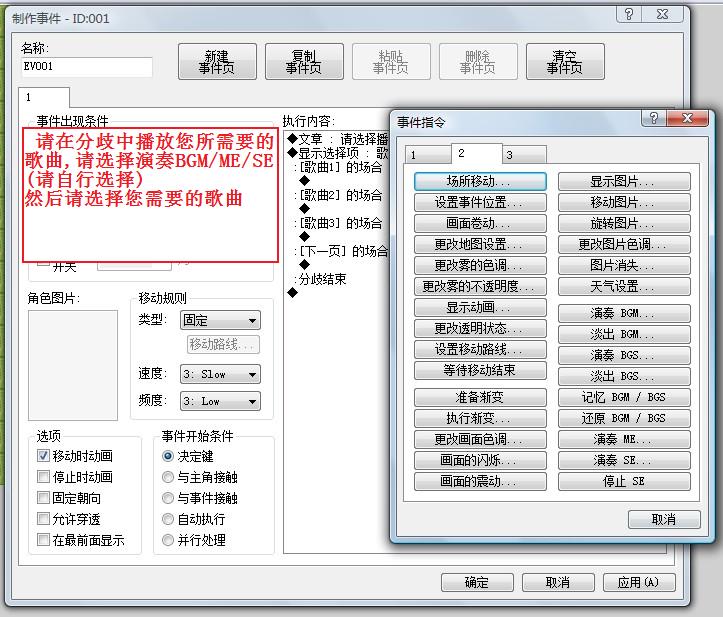723x617 pixels.
Task: Click 演奏 SE command button
Action: coord(624,460)
